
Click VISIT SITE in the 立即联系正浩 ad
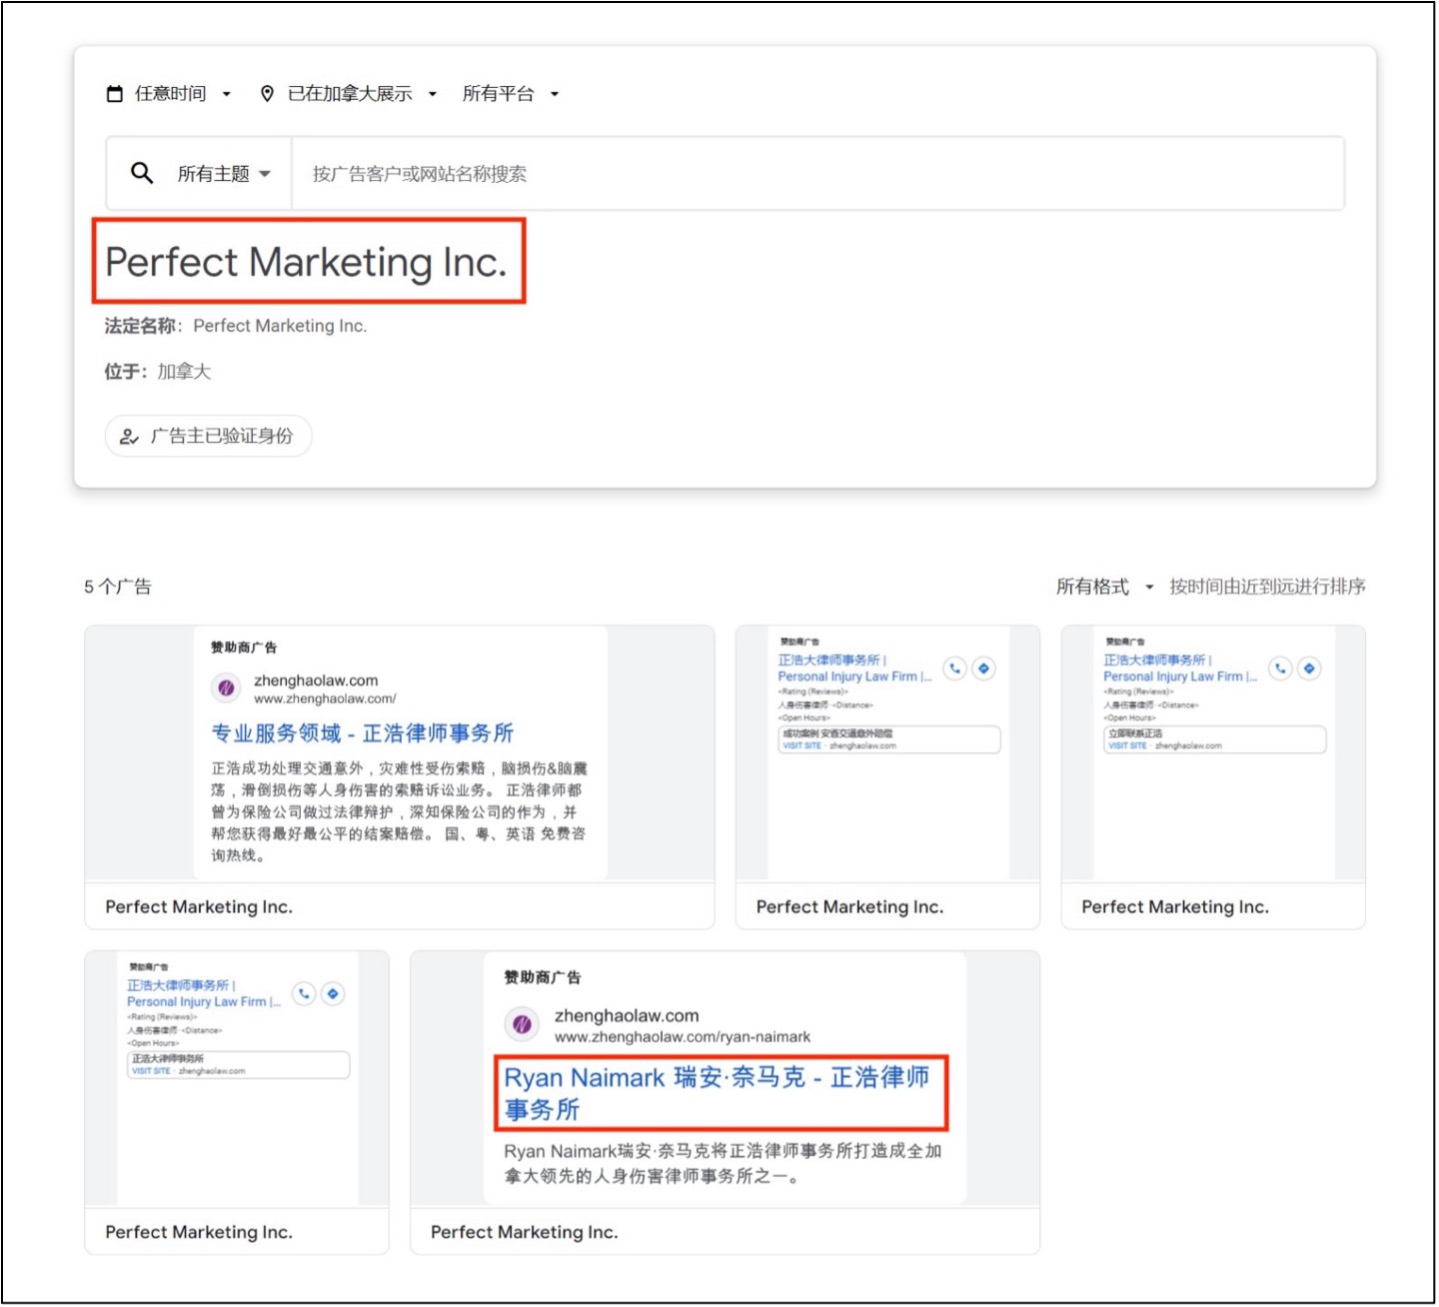(x=1127, y=746)
